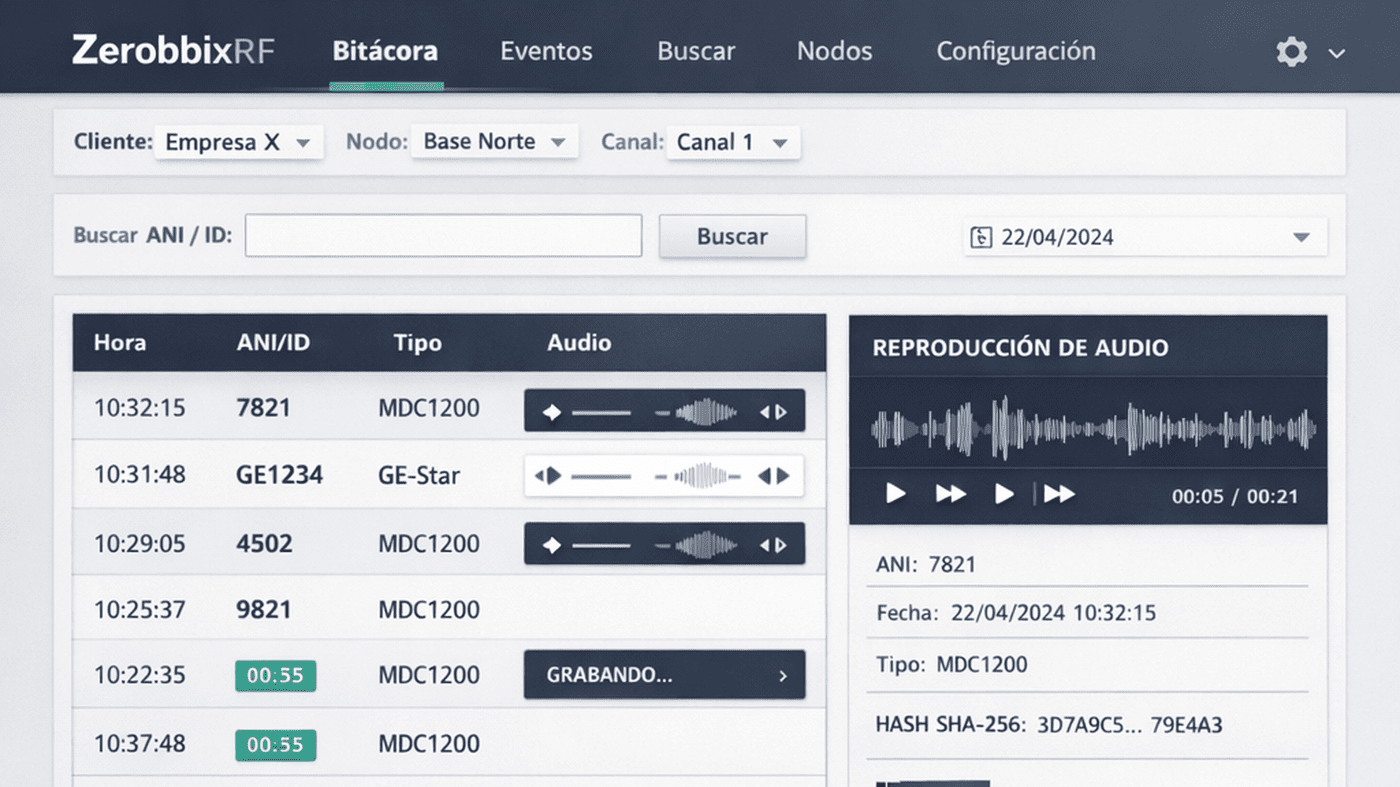Click the fast-forward icon in the playback panel

click(x=949, y=492)
